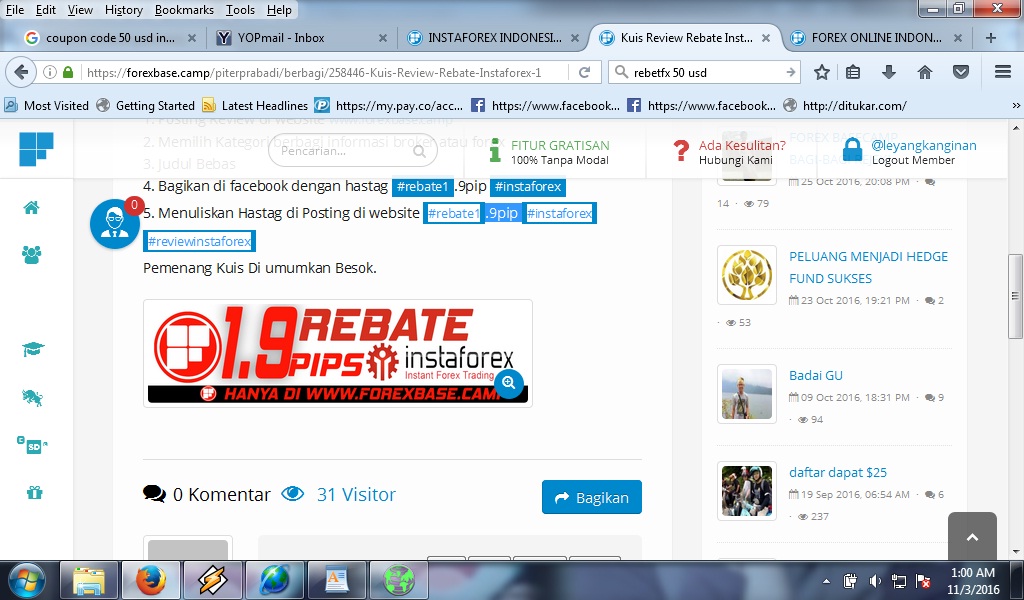This screenshot has height=600, width=1024.
Task: Open the File menu
Action: click(x=14, y=10)
